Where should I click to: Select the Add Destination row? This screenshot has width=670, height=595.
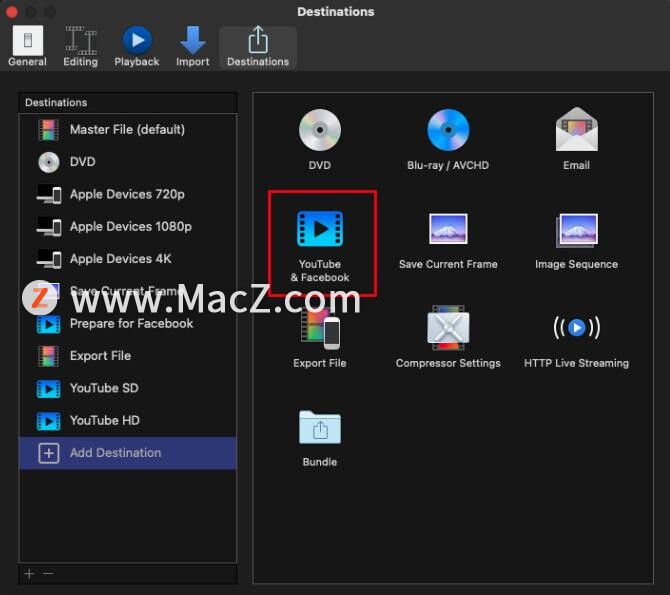[128, 453]
